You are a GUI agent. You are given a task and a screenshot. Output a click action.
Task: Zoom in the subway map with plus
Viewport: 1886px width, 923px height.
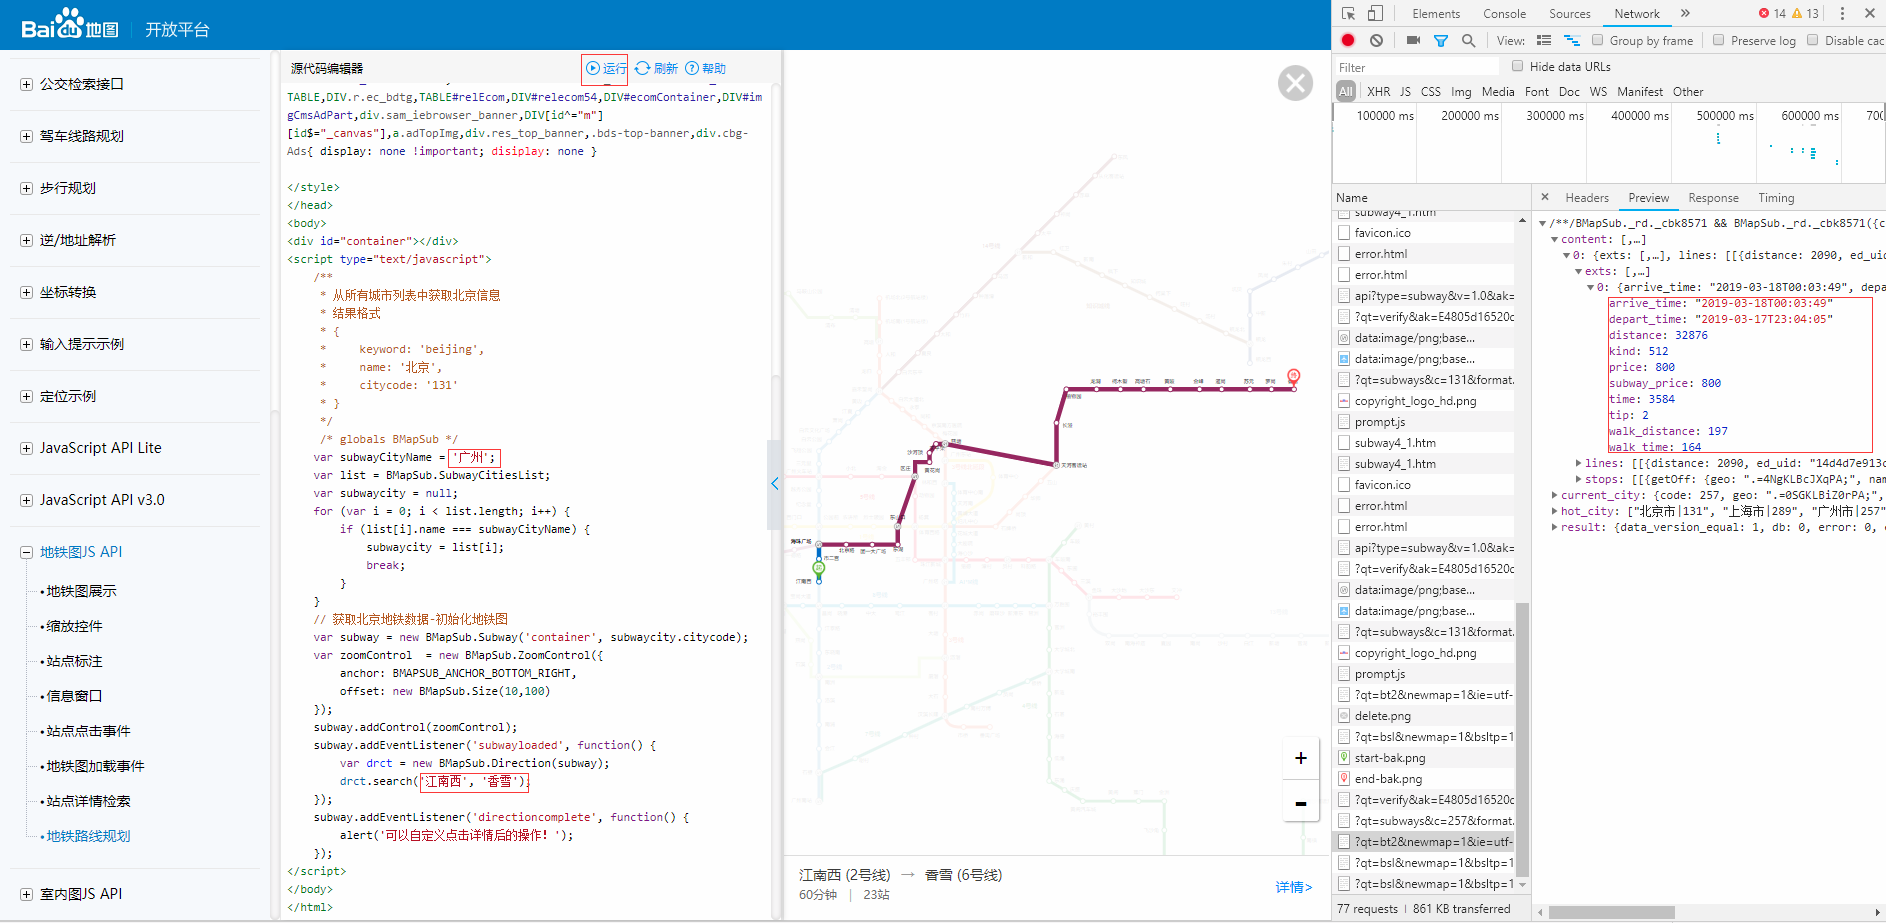click(x=1300, y=758)
